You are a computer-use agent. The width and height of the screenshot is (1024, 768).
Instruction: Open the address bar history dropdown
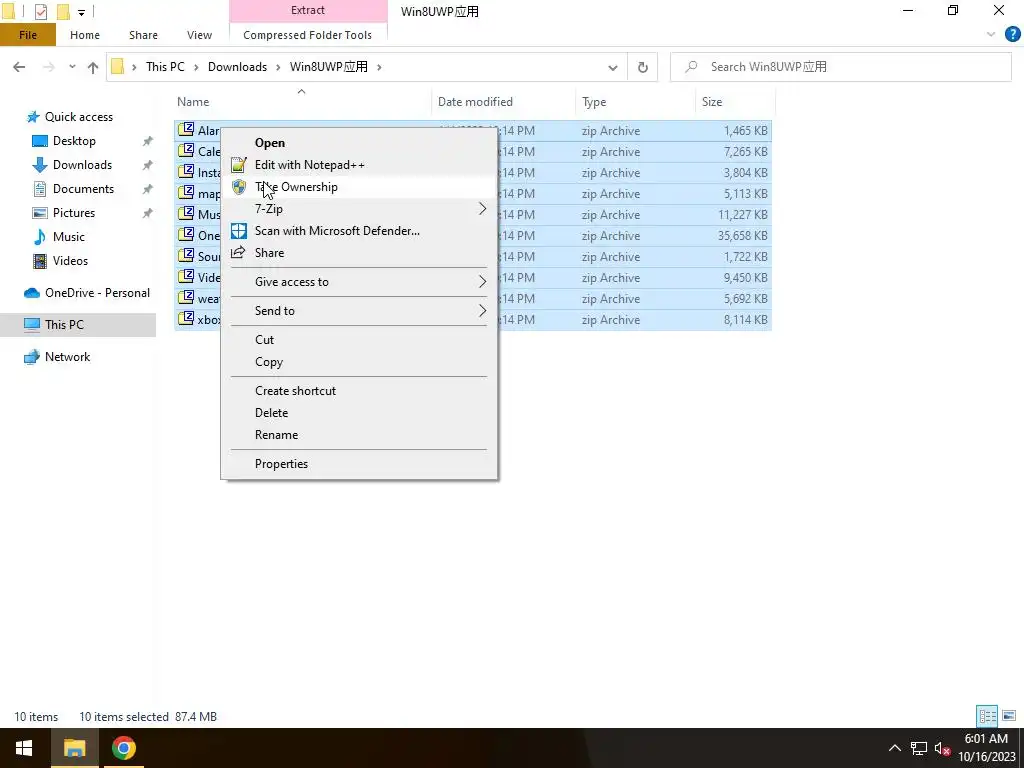click(613, 67)
